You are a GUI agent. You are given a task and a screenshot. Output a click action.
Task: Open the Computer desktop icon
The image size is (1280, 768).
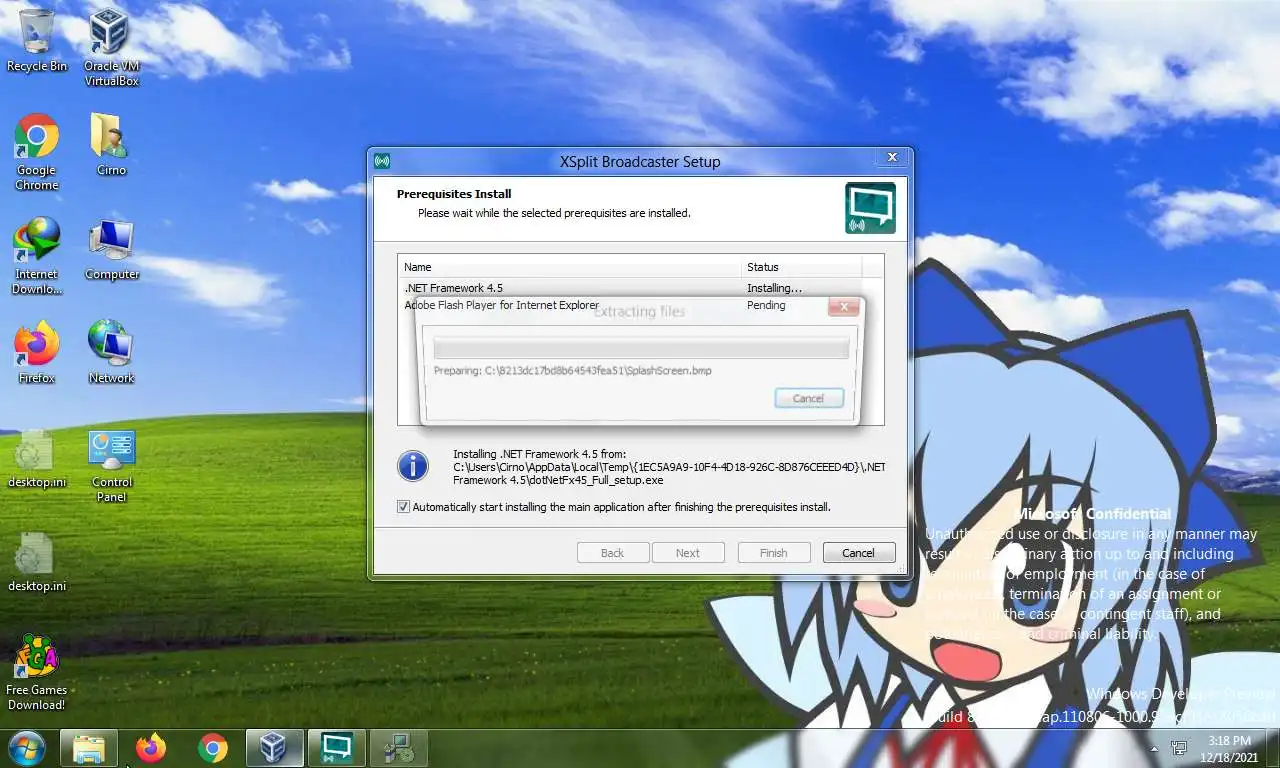(x=111, y=249)
